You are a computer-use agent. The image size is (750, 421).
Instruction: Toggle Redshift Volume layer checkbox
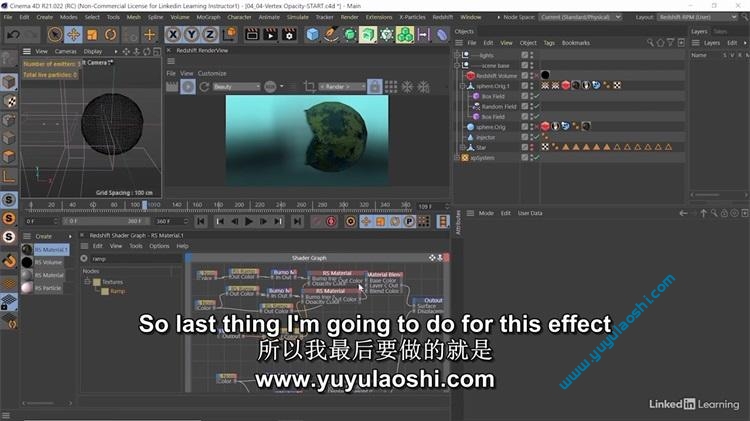click(525, 76)
